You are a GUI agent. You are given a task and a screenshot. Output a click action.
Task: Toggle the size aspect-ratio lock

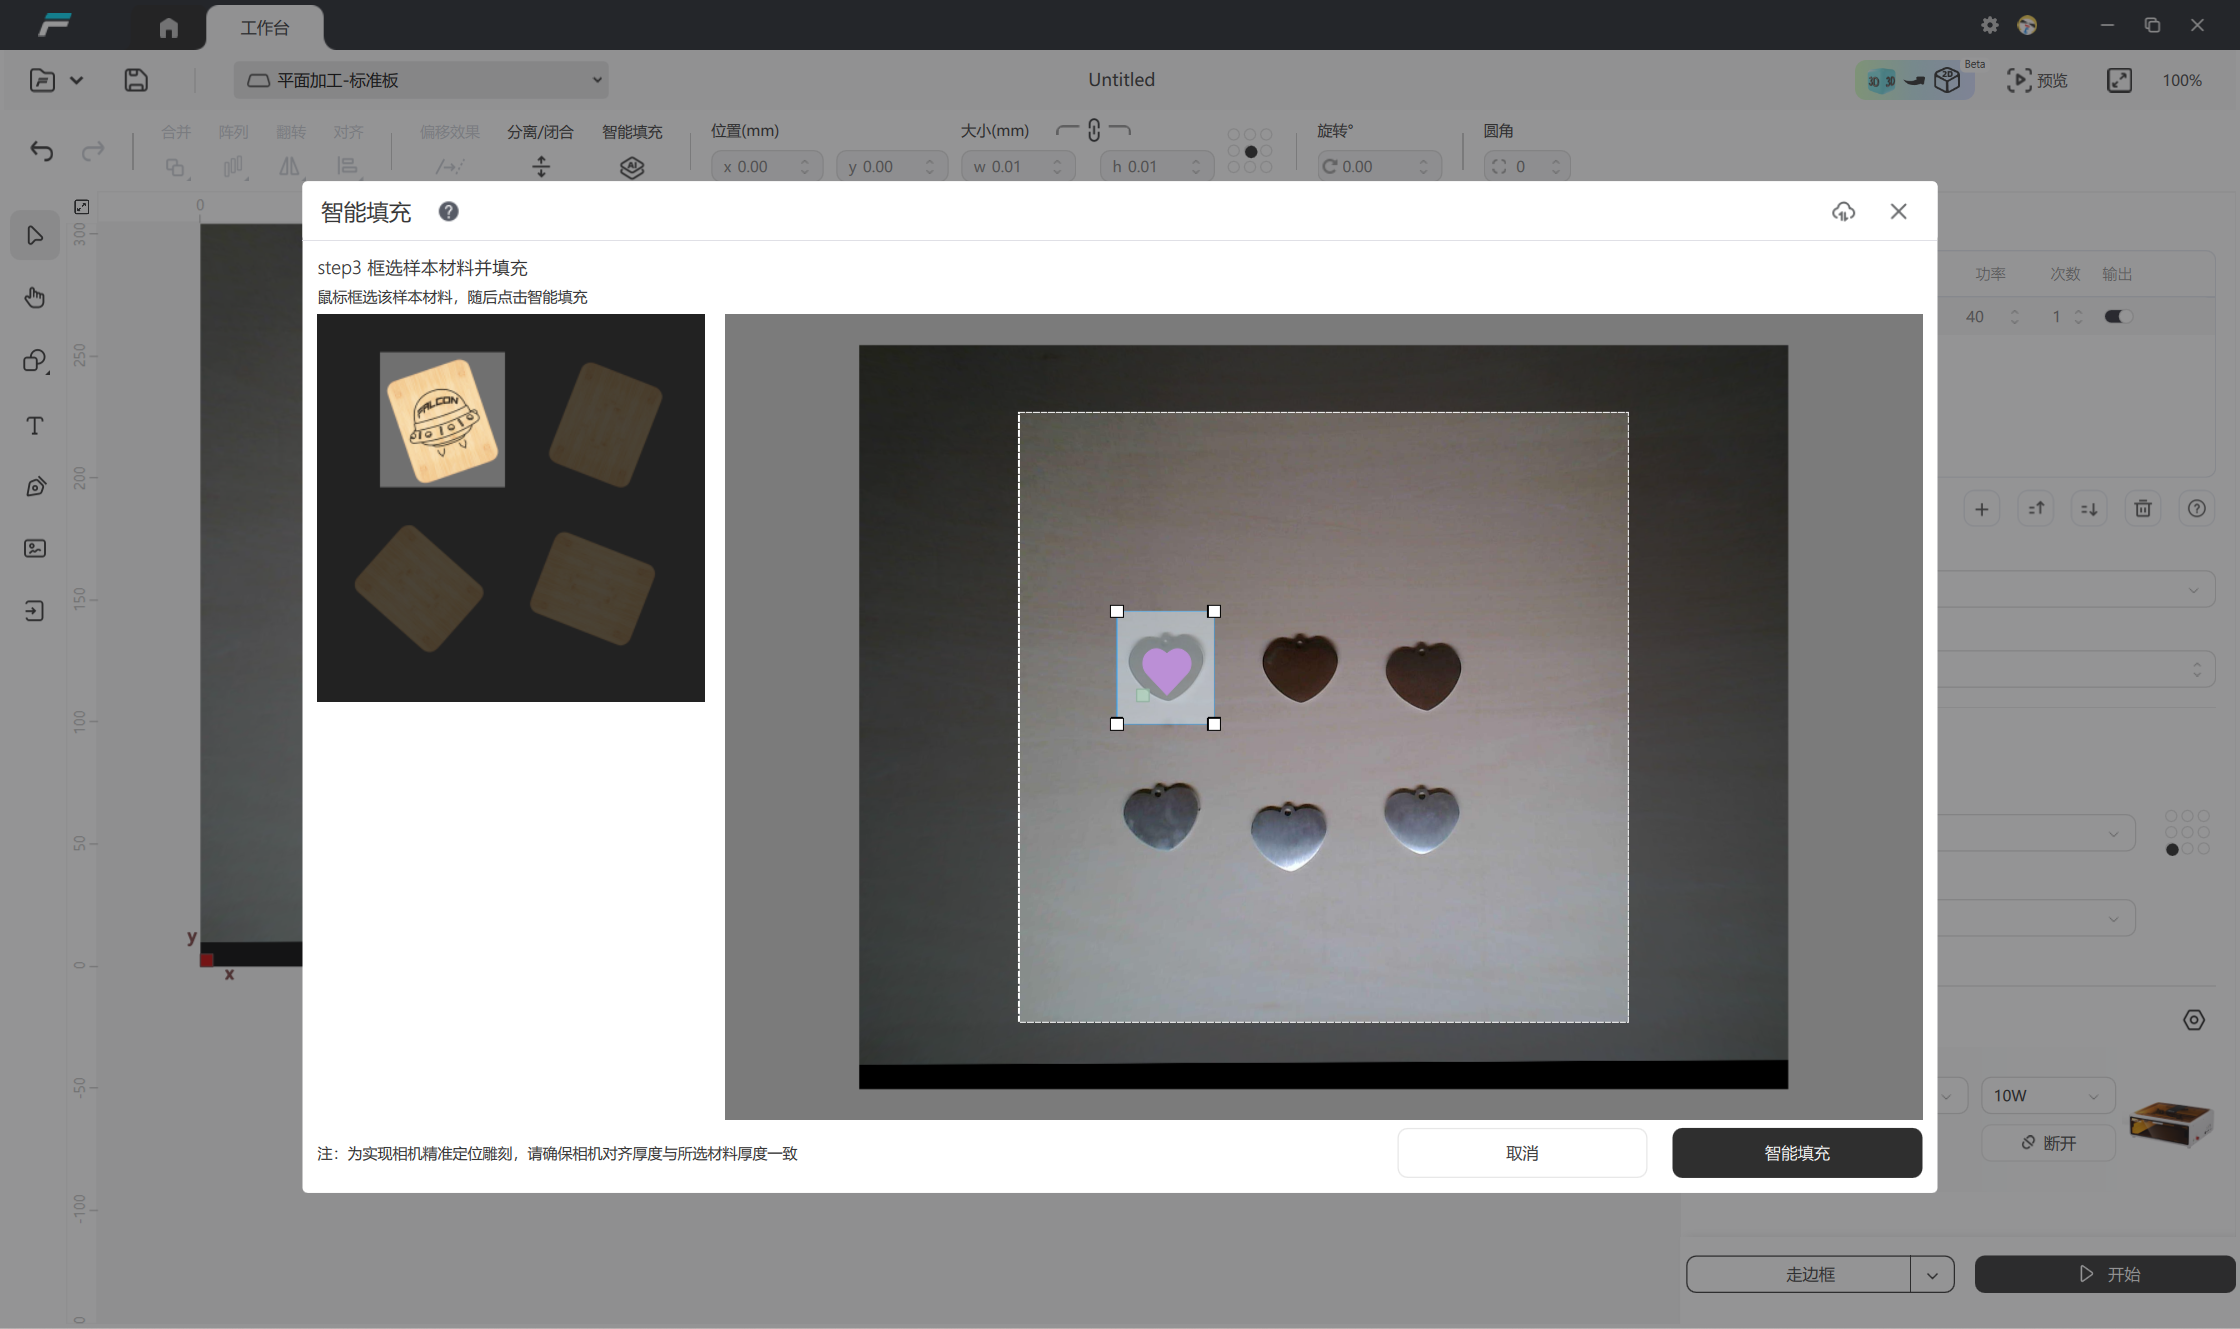coord(1094,131)
